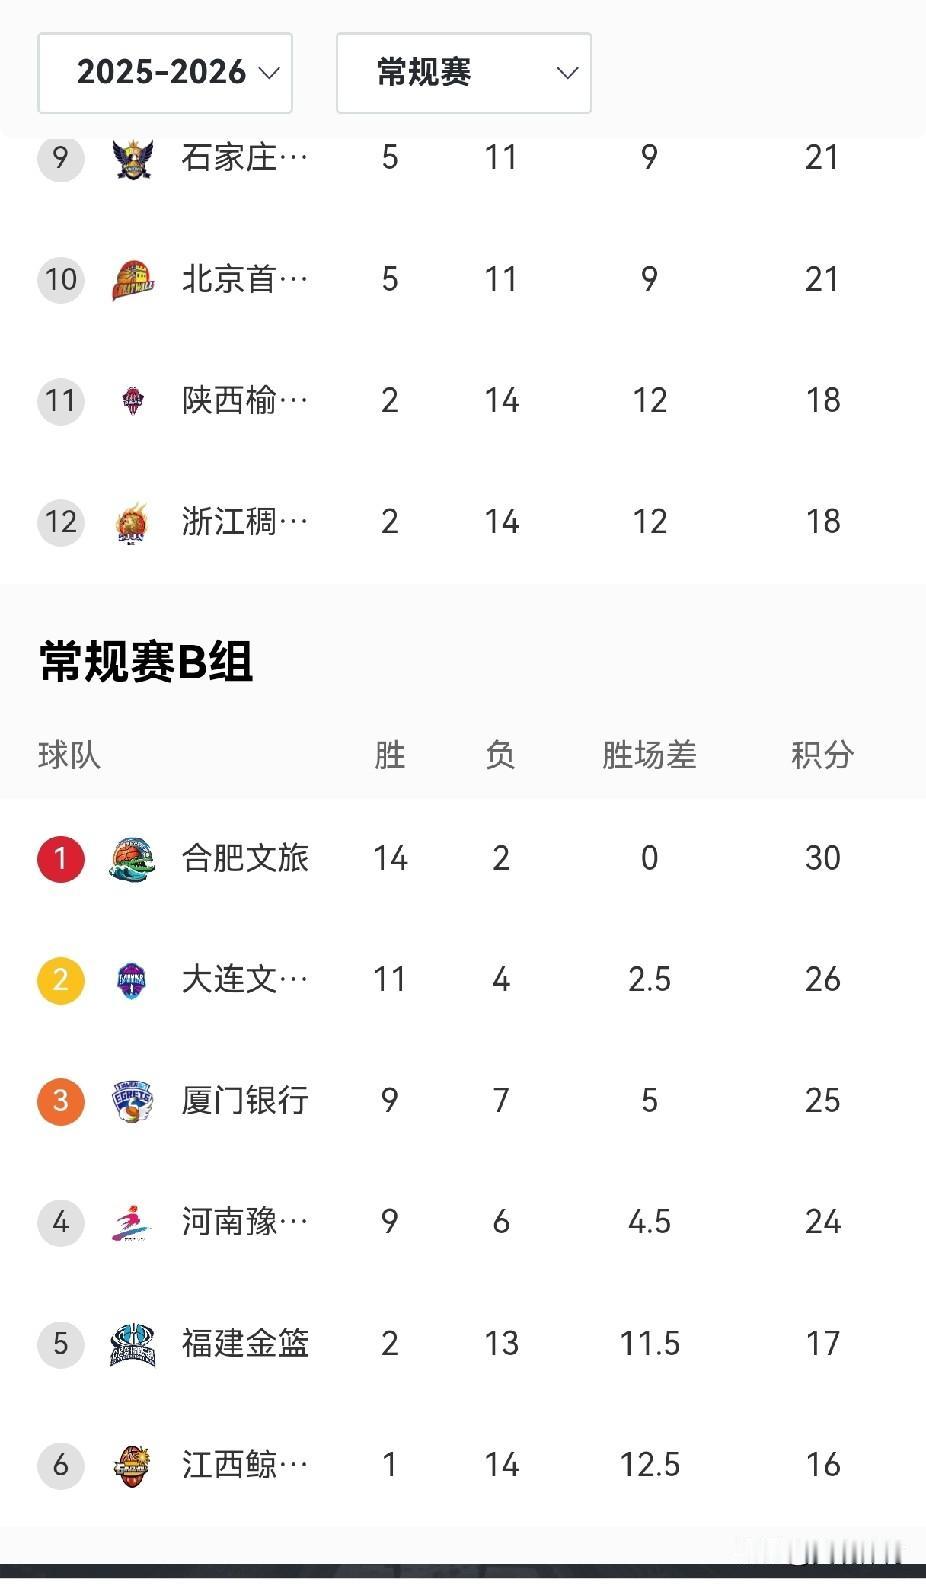
Task: Click the 积分 column header
Action: [x=822, y=755]
